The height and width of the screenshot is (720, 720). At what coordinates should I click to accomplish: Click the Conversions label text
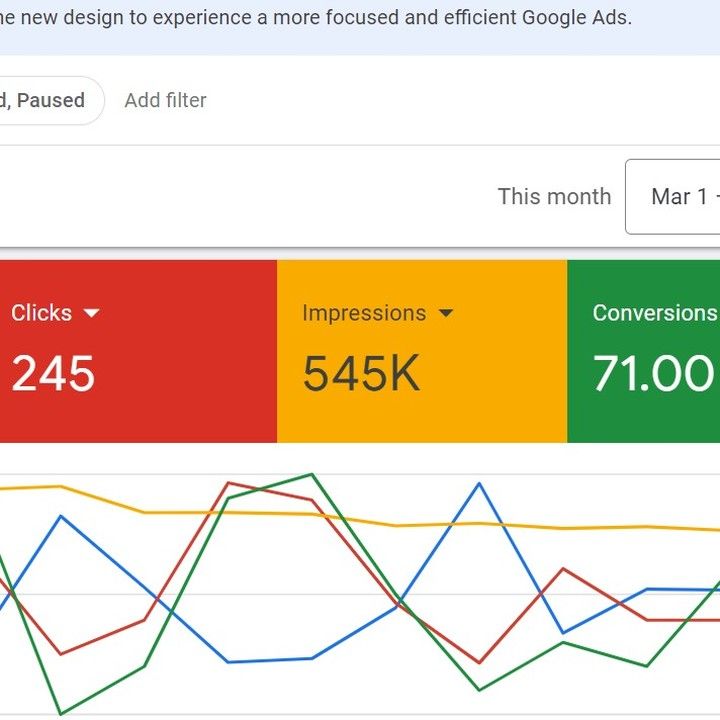(654, 313)
